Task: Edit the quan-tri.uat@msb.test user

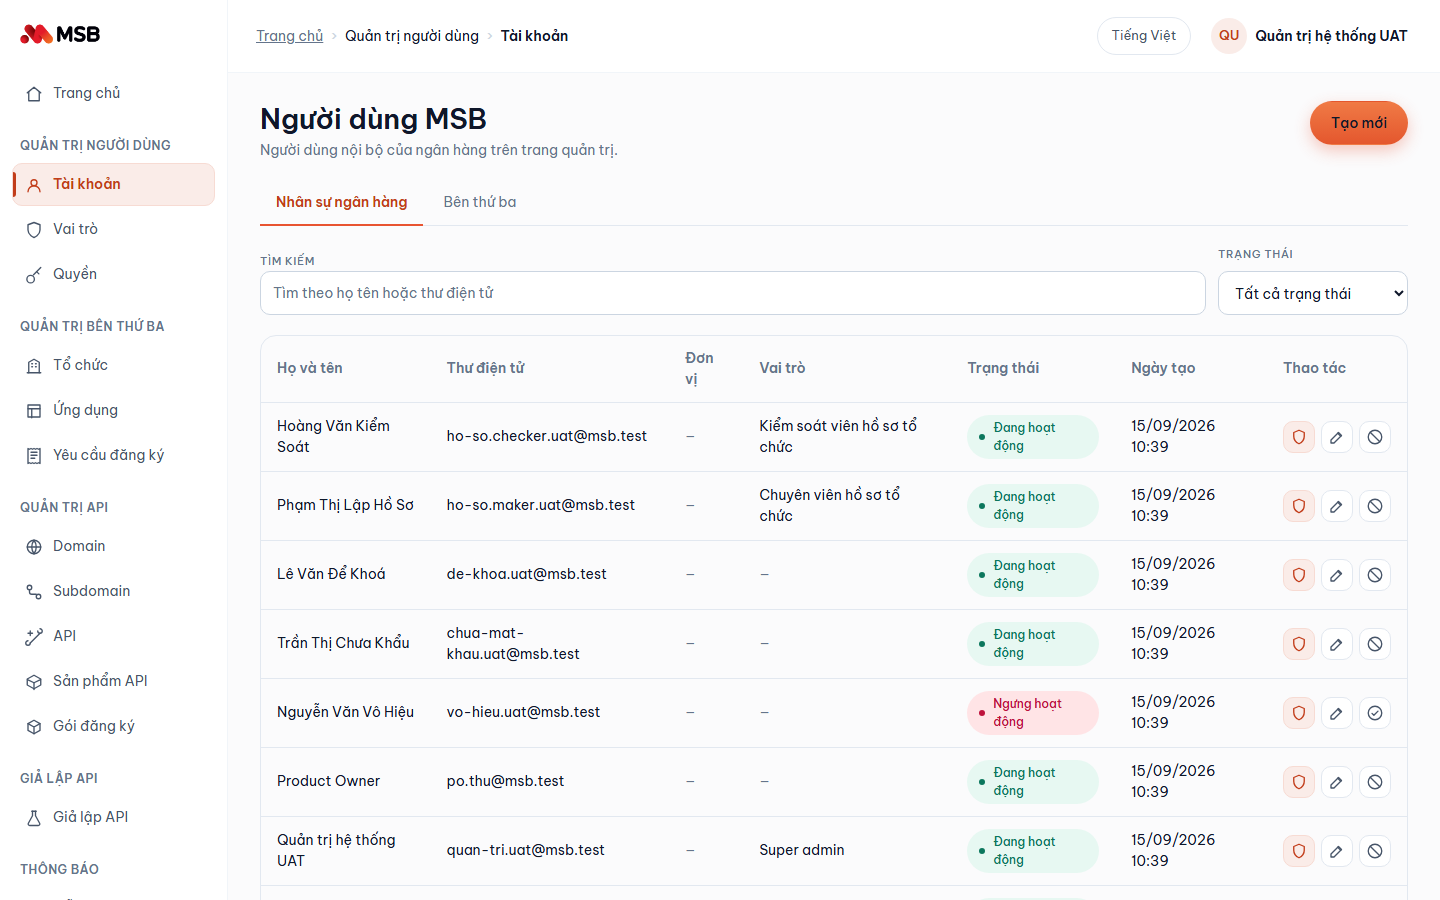Action: coord(1337,851)
